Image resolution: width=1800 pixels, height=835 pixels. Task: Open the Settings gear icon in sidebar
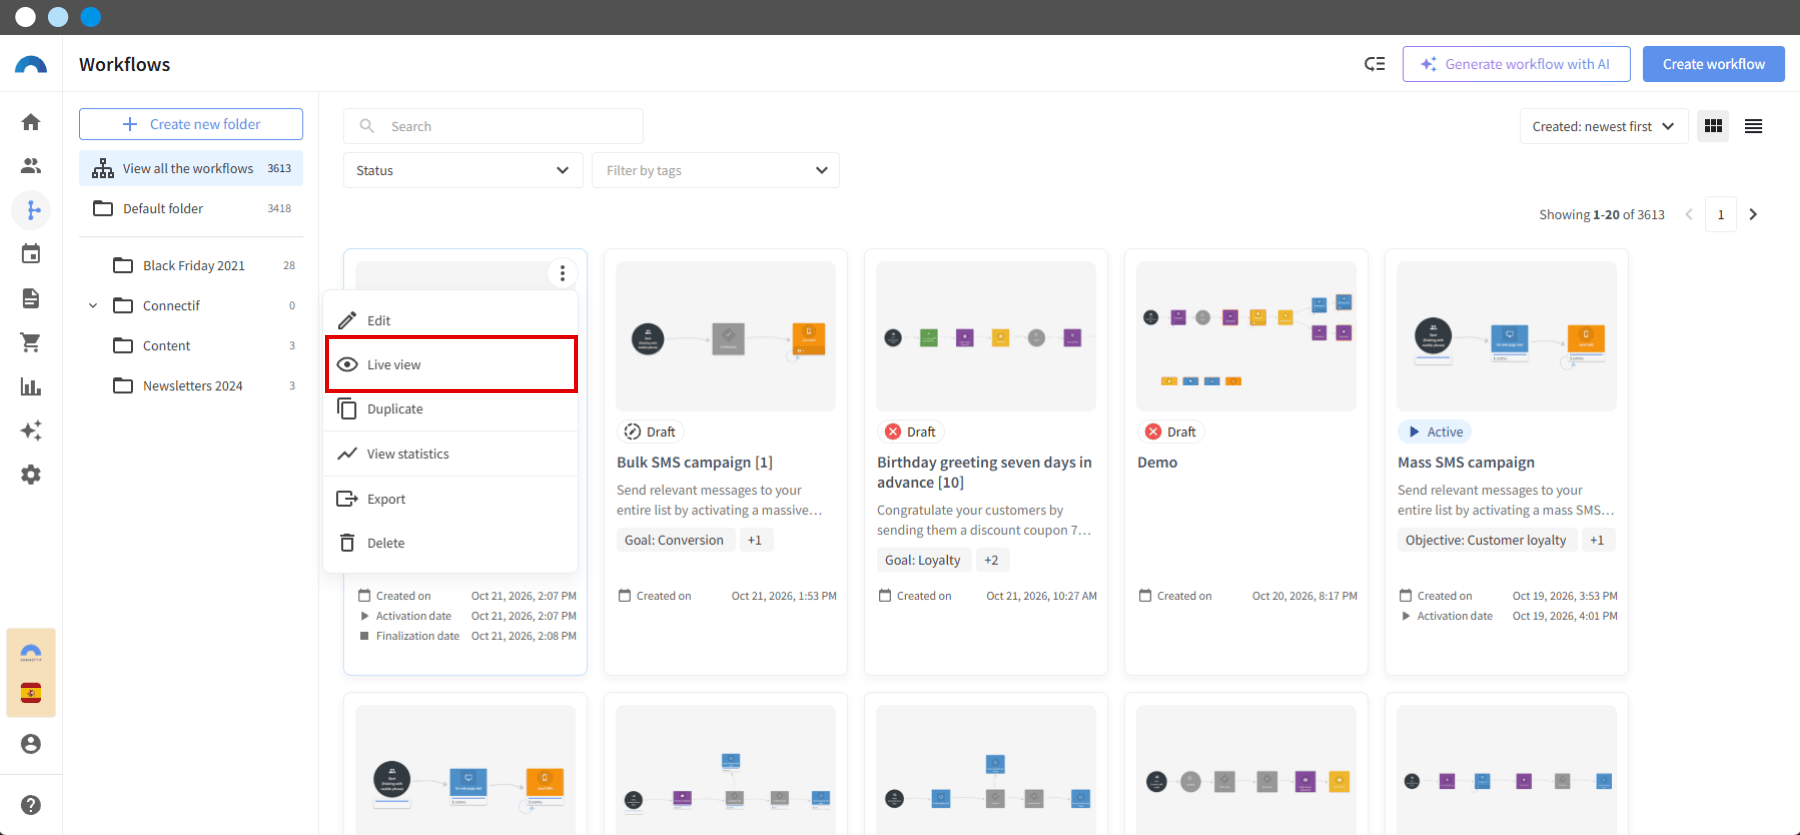(31, 475)
